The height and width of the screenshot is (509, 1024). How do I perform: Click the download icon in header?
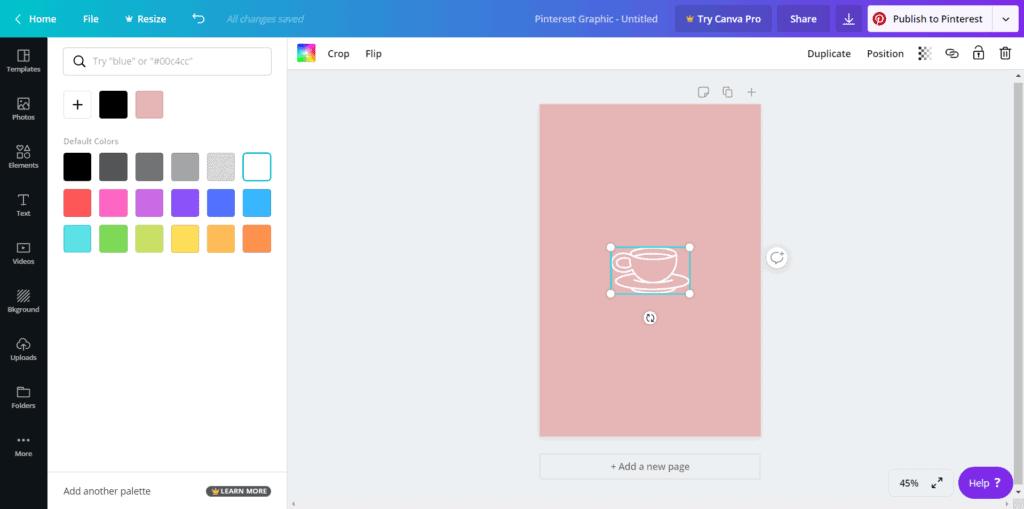(848, 19)
